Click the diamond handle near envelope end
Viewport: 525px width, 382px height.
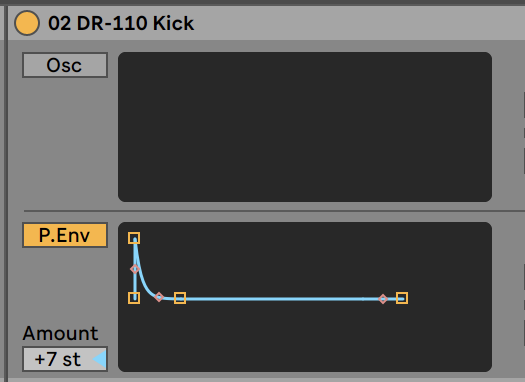click(x=383, y=299)
